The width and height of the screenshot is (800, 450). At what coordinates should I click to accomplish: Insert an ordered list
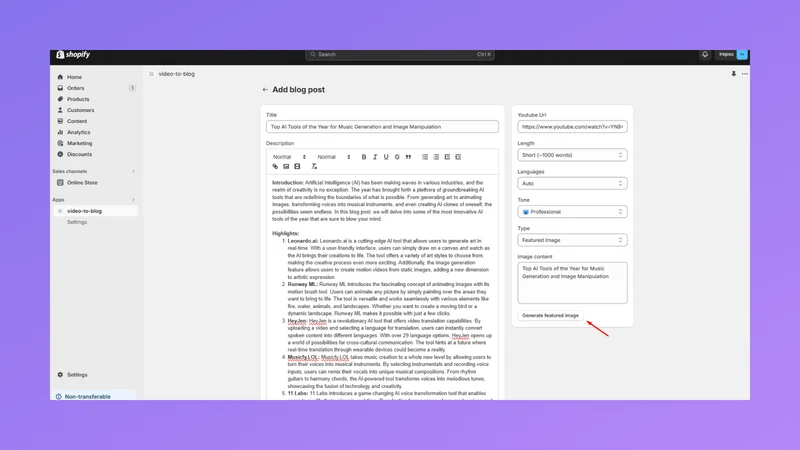tap(424, 157)
